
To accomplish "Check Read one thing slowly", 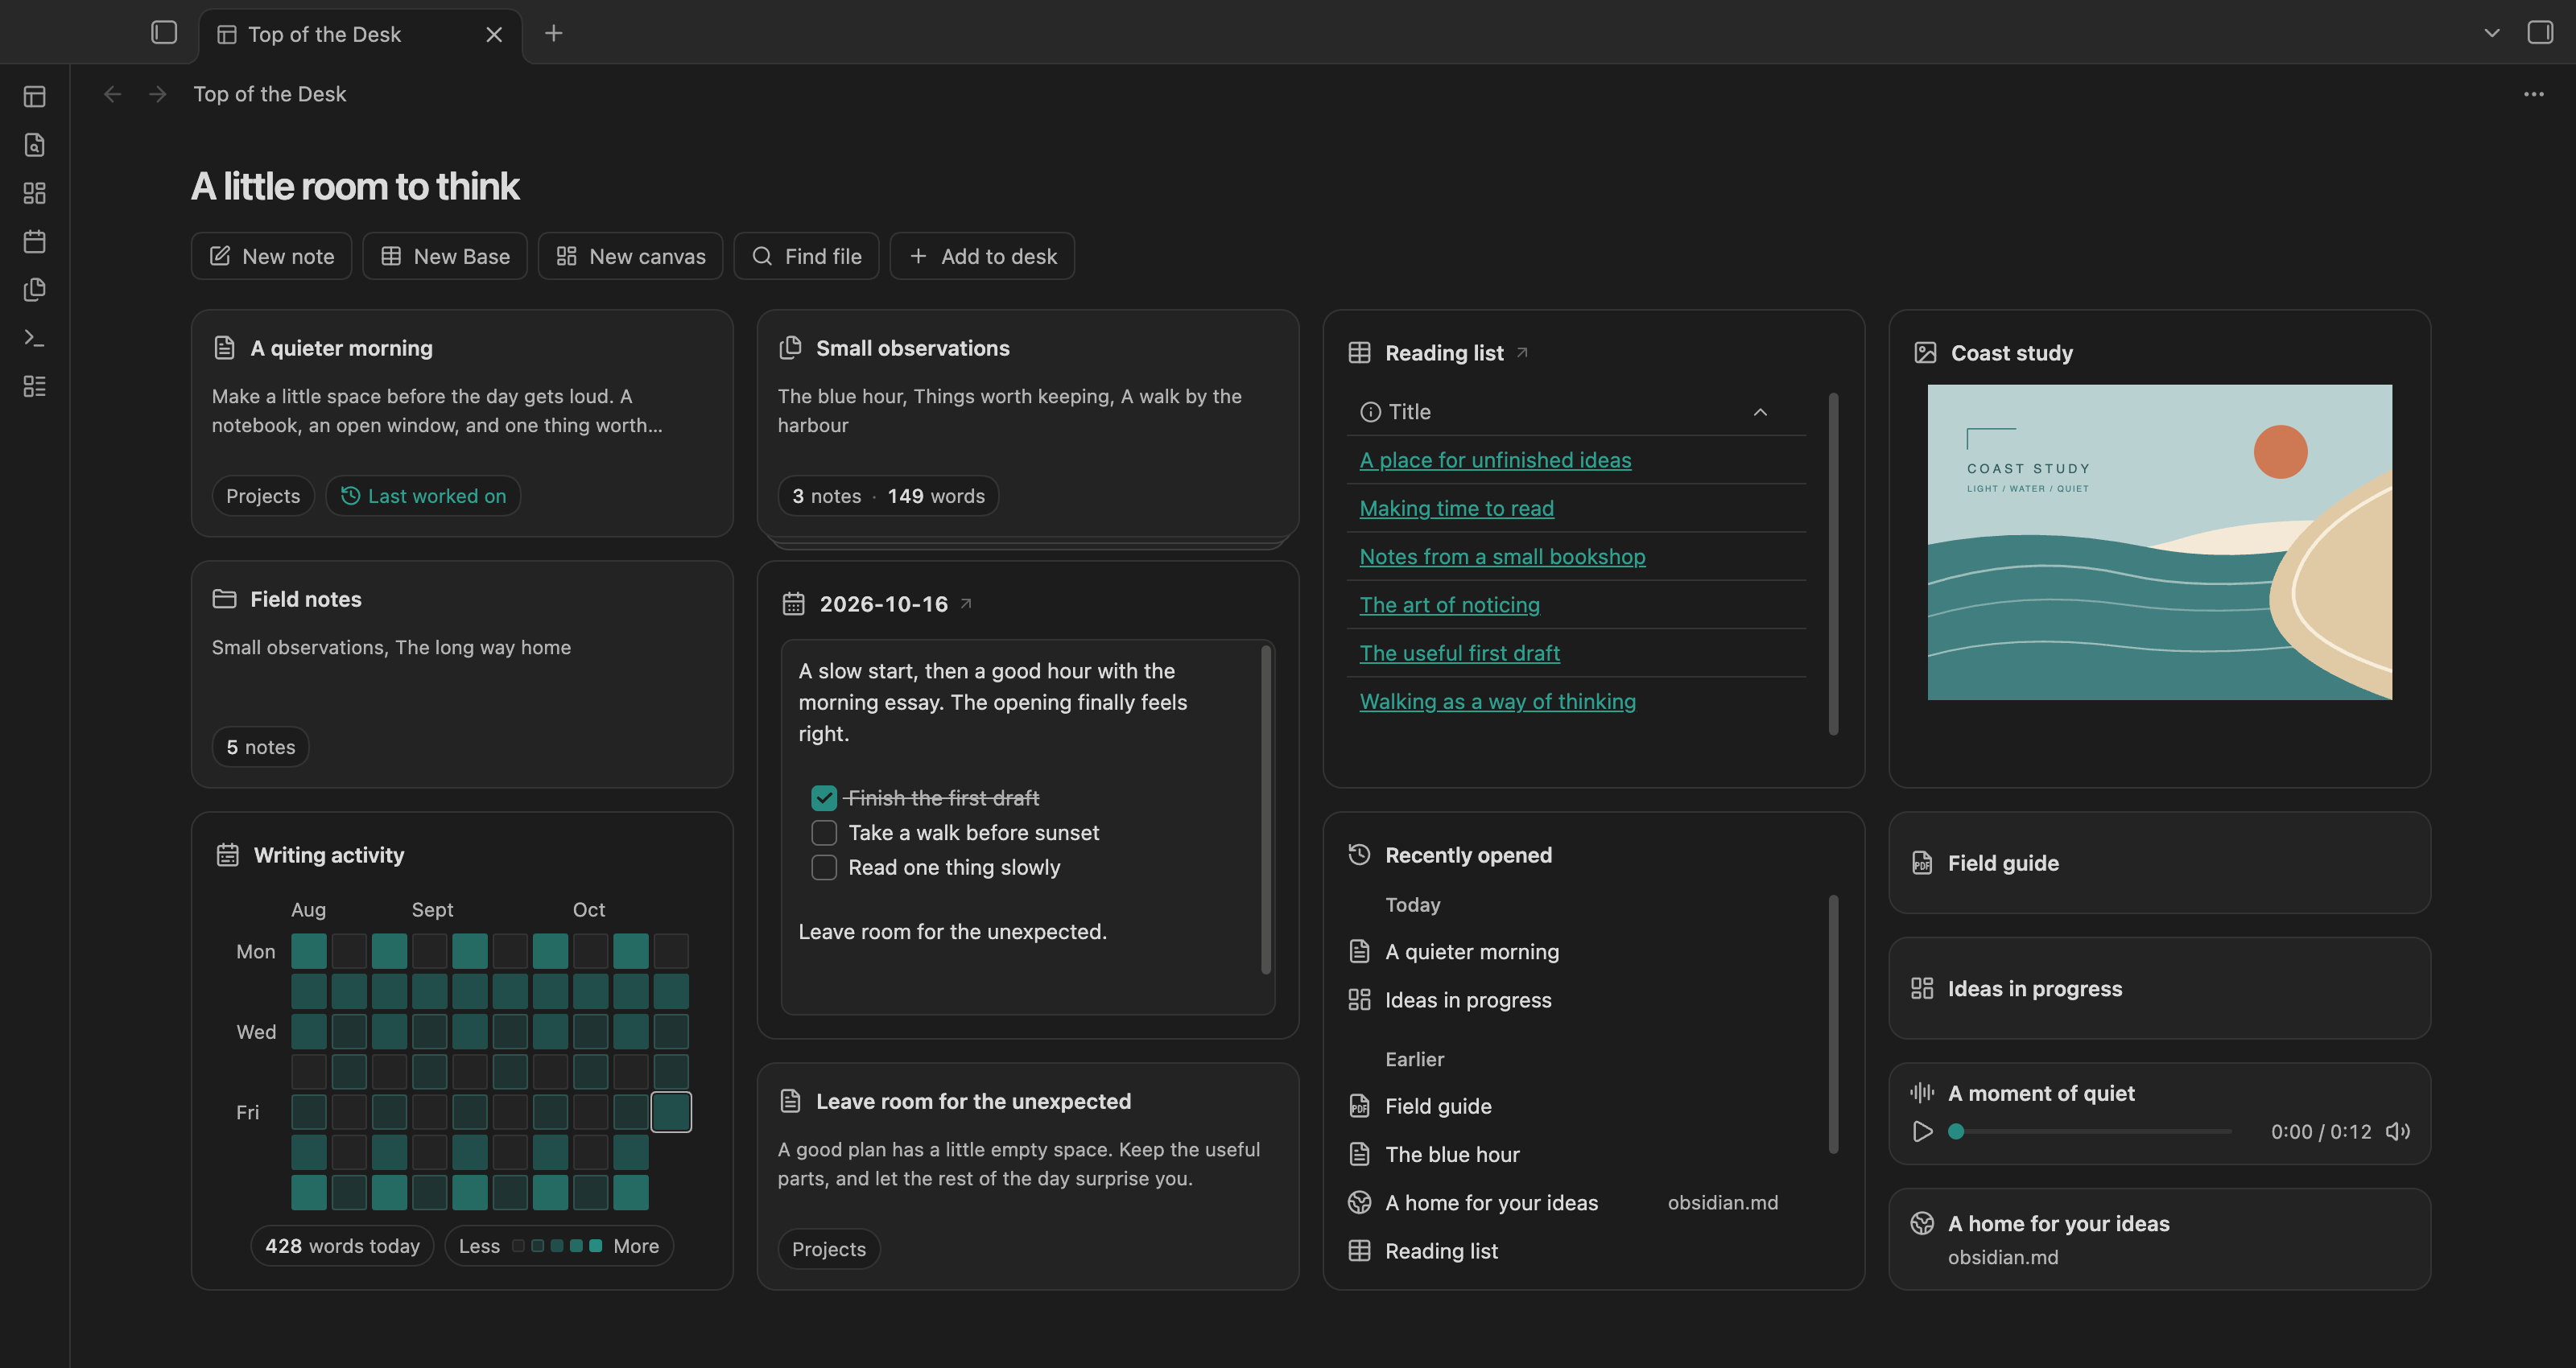I will 824,867.
